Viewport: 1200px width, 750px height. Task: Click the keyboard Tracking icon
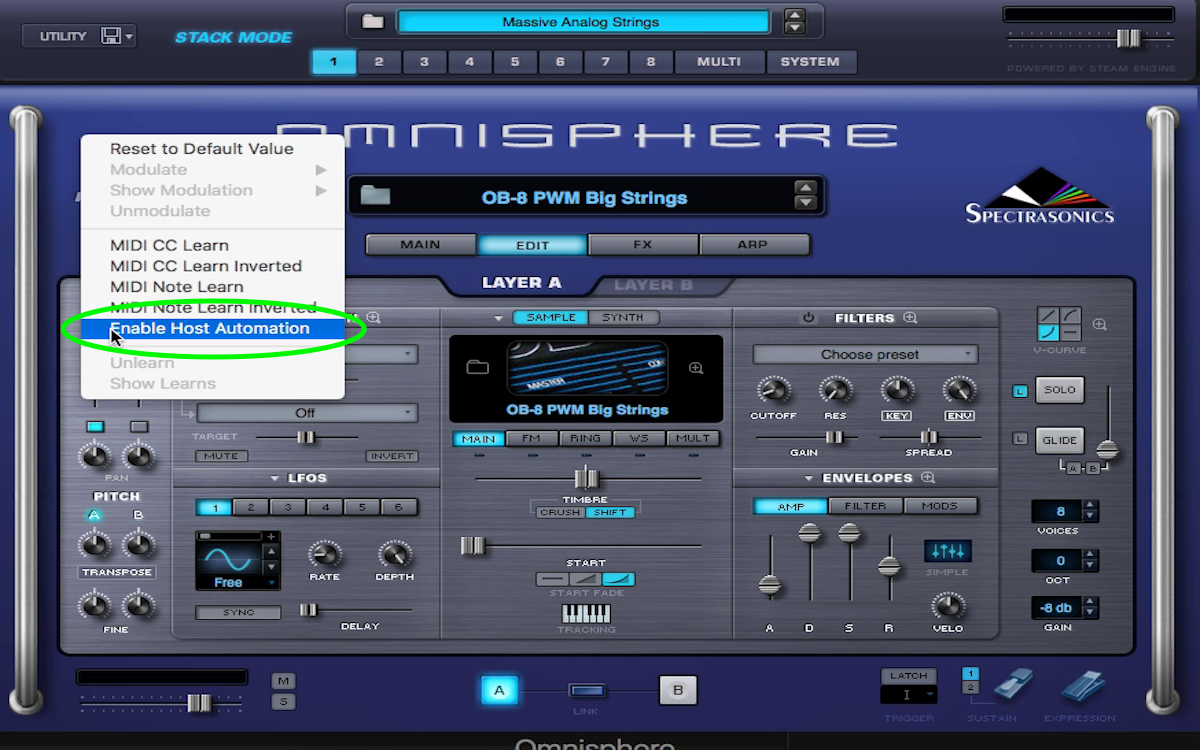586,613
